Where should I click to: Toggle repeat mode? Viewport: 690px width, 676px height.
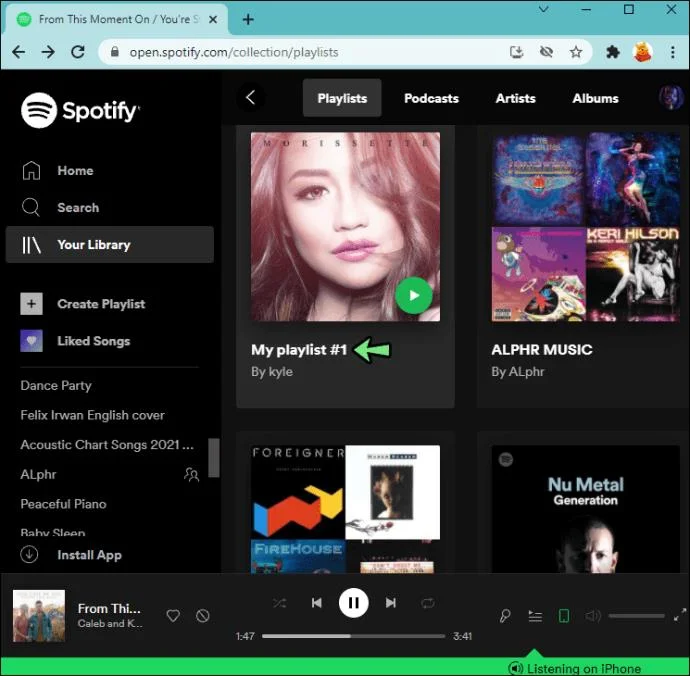pyautogui.click(x=427, y=603)
